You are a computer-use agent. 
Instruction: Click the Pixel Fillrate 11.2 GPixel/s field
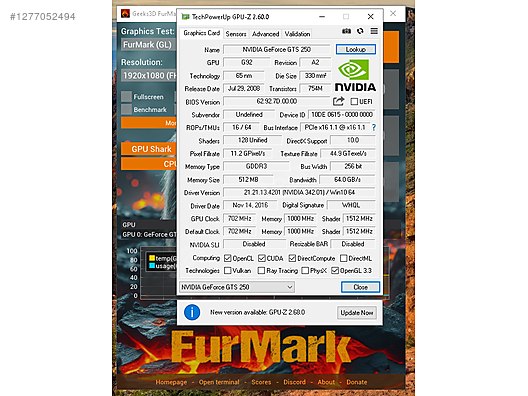(x=248, y=154)
